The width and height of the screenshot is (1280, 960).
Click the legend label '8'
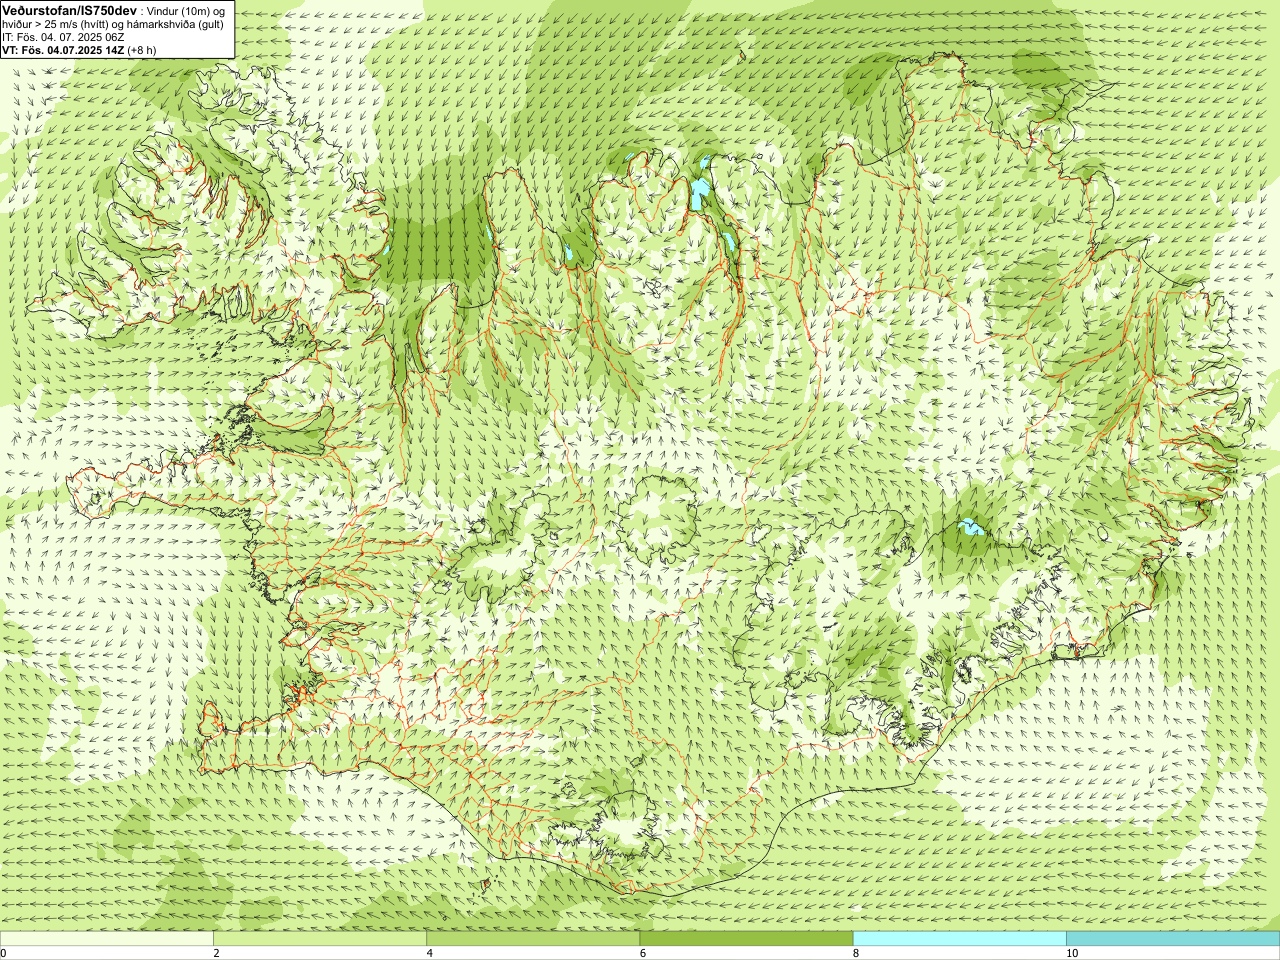pyautogui.click(x=856, y=953)
